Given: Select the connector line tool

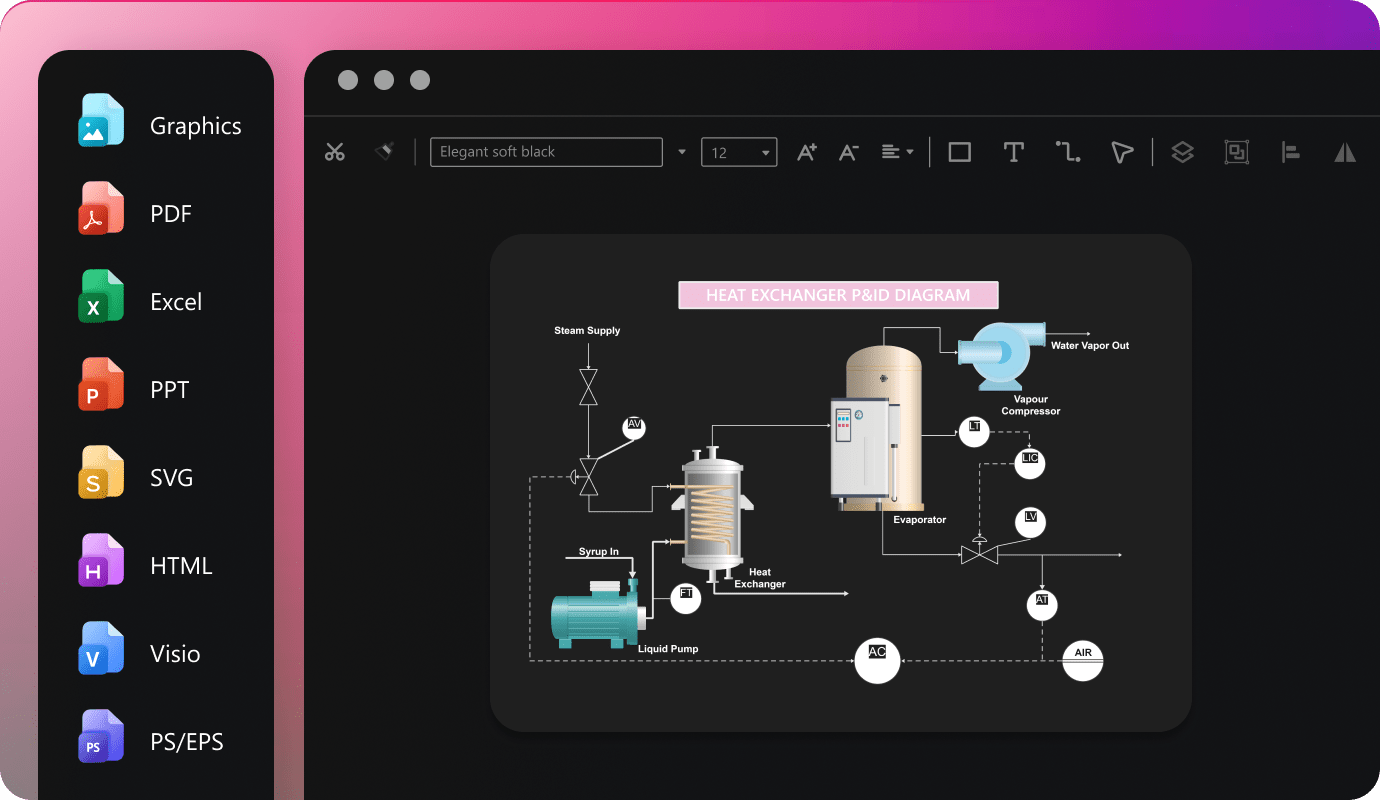Looking at the screenshot, I should pyautogui.click(x=1067, y=152).
